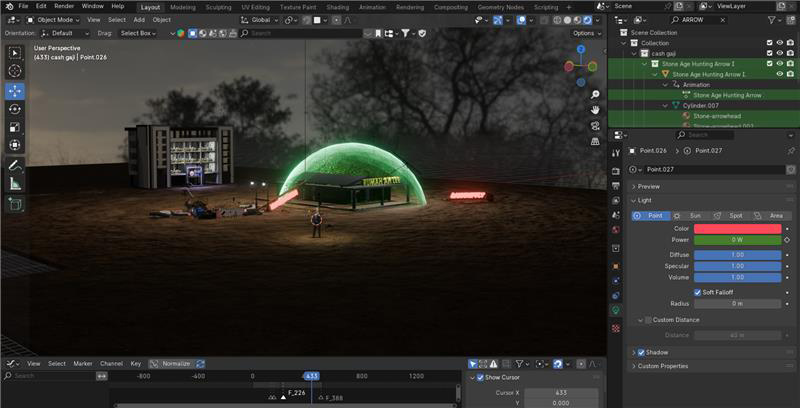Viewport: 800px width, 408px height.
Task: Open the Tool properties tab icon
Action: click(616, 153)
